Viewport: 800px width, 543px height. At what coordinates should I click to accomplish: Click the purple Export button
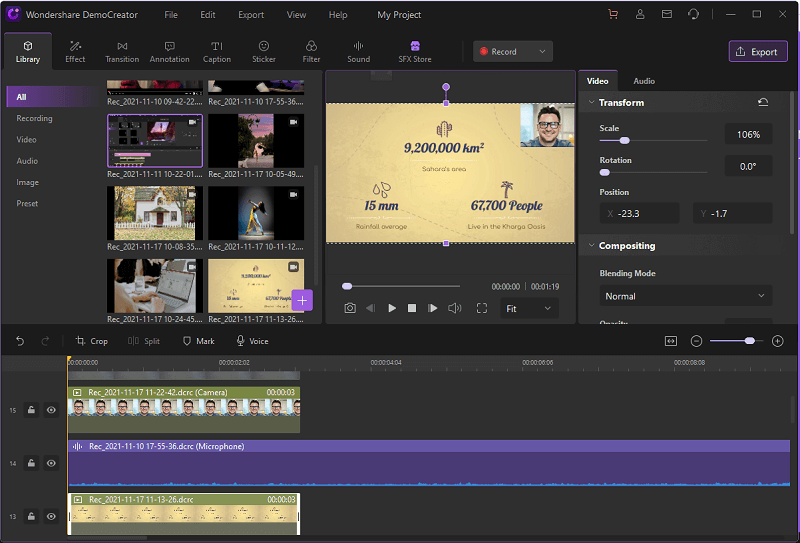coord(758,52)
